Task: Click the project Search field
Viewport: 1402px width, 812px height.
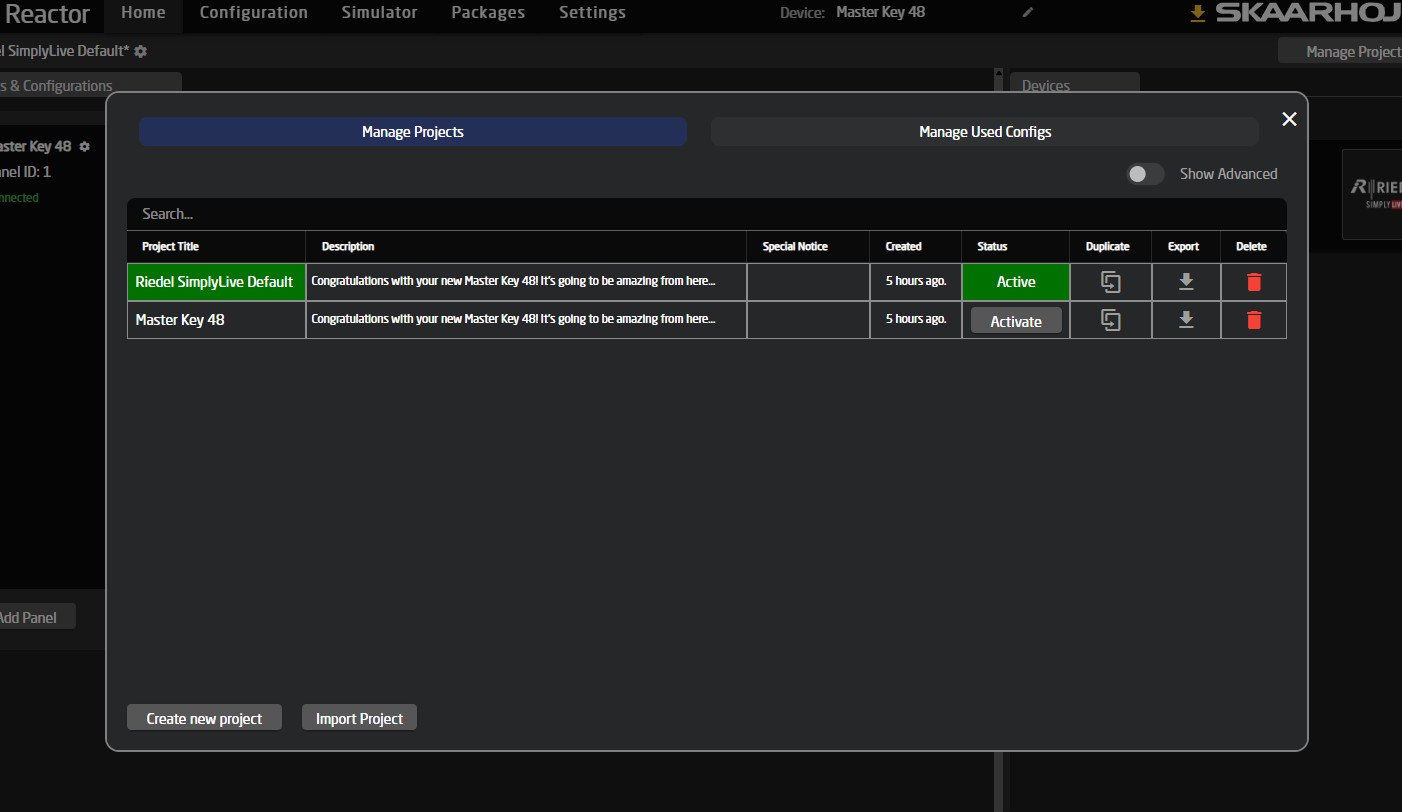Action: click(x=707, y=214)
